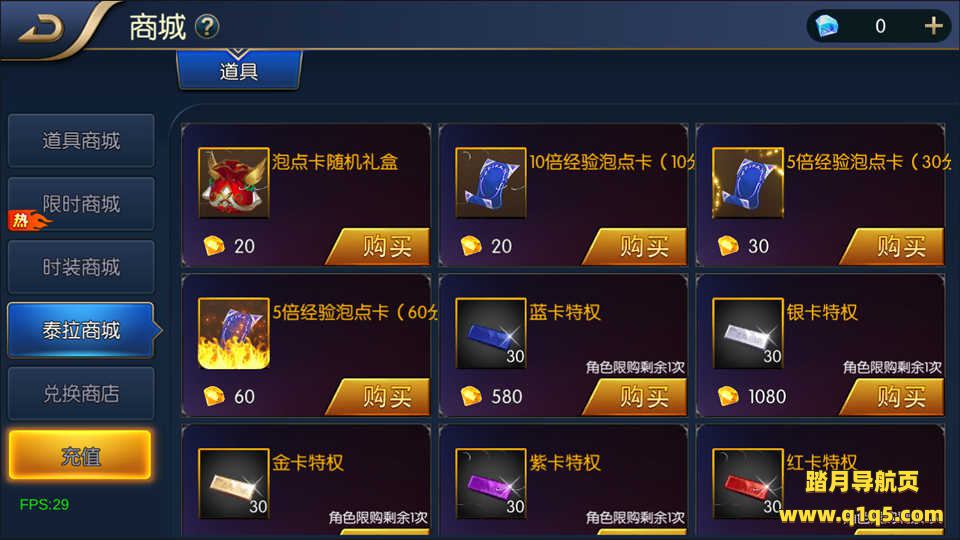The image size is (960, 540).
Task: Open the 兑换商店 sidebar tab
Action: coord(81,393)
